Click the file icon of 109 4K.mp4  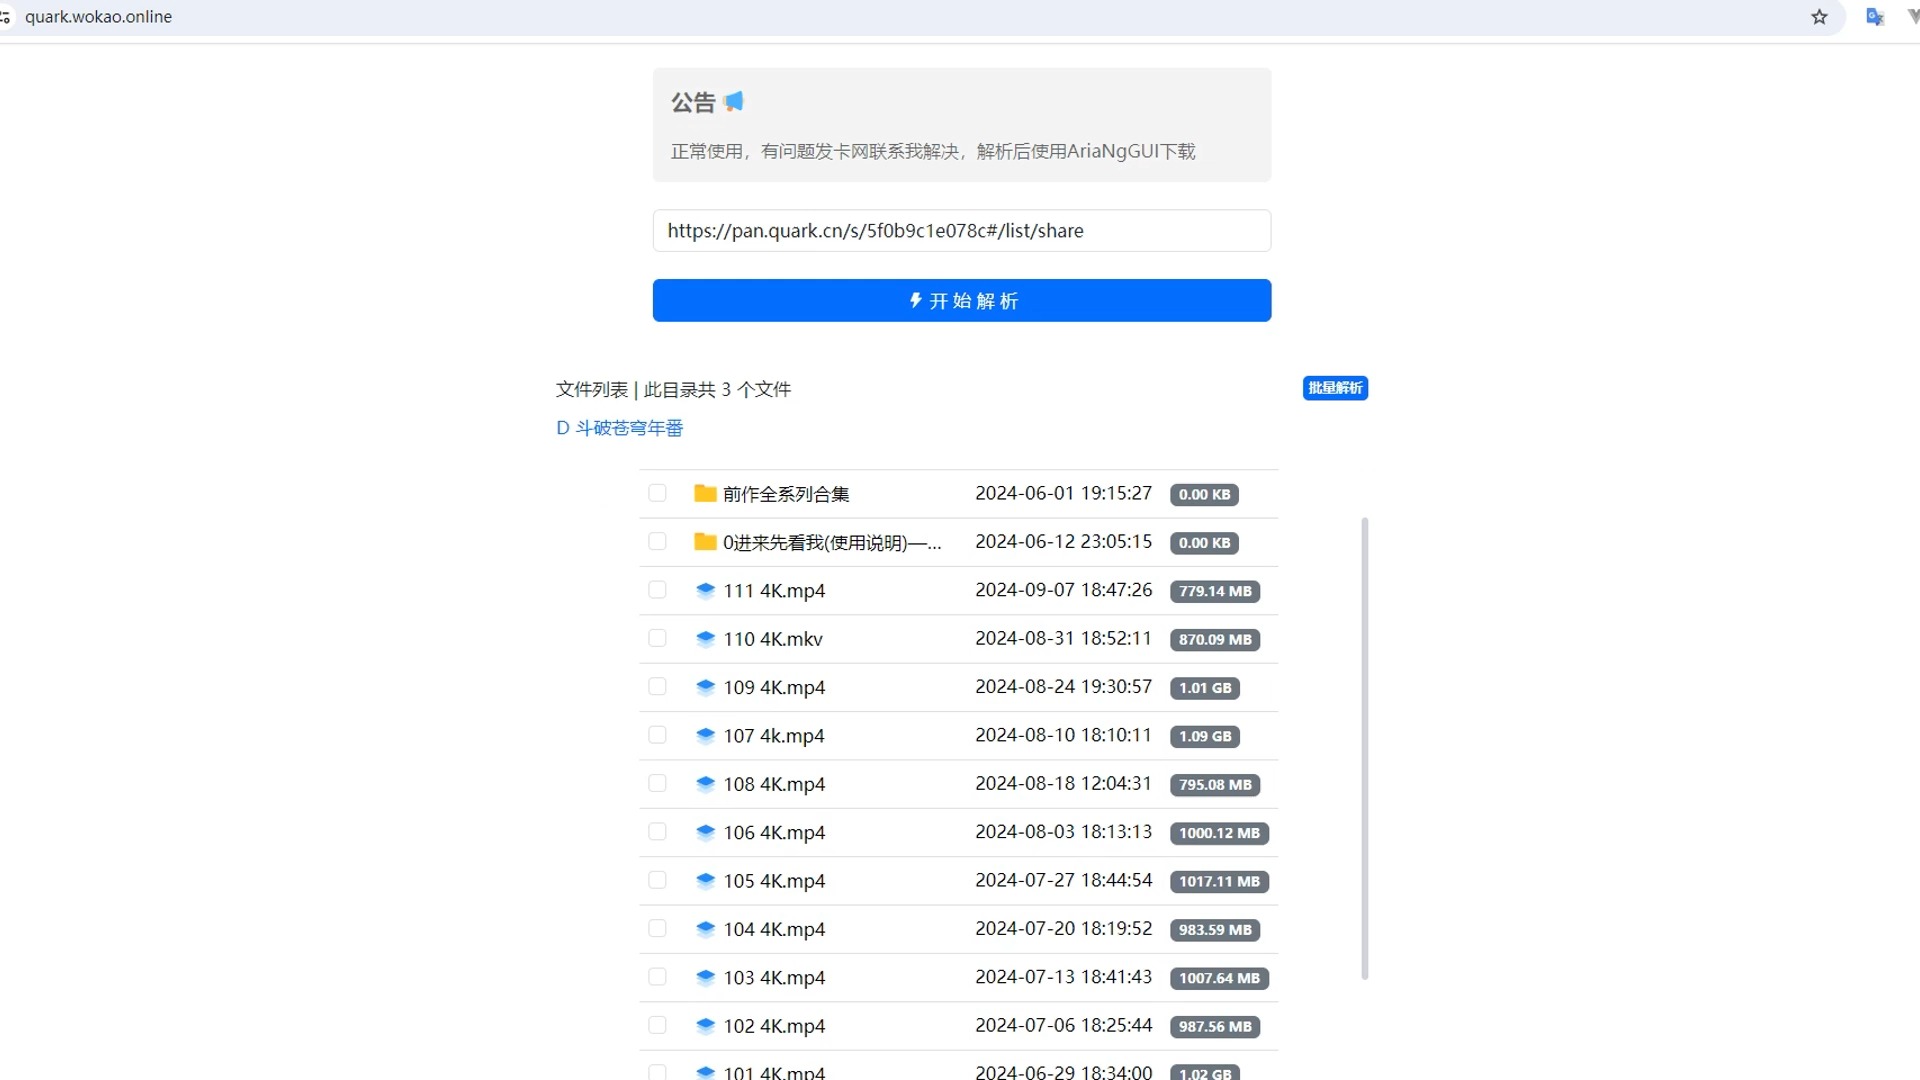tap(705, 687)
